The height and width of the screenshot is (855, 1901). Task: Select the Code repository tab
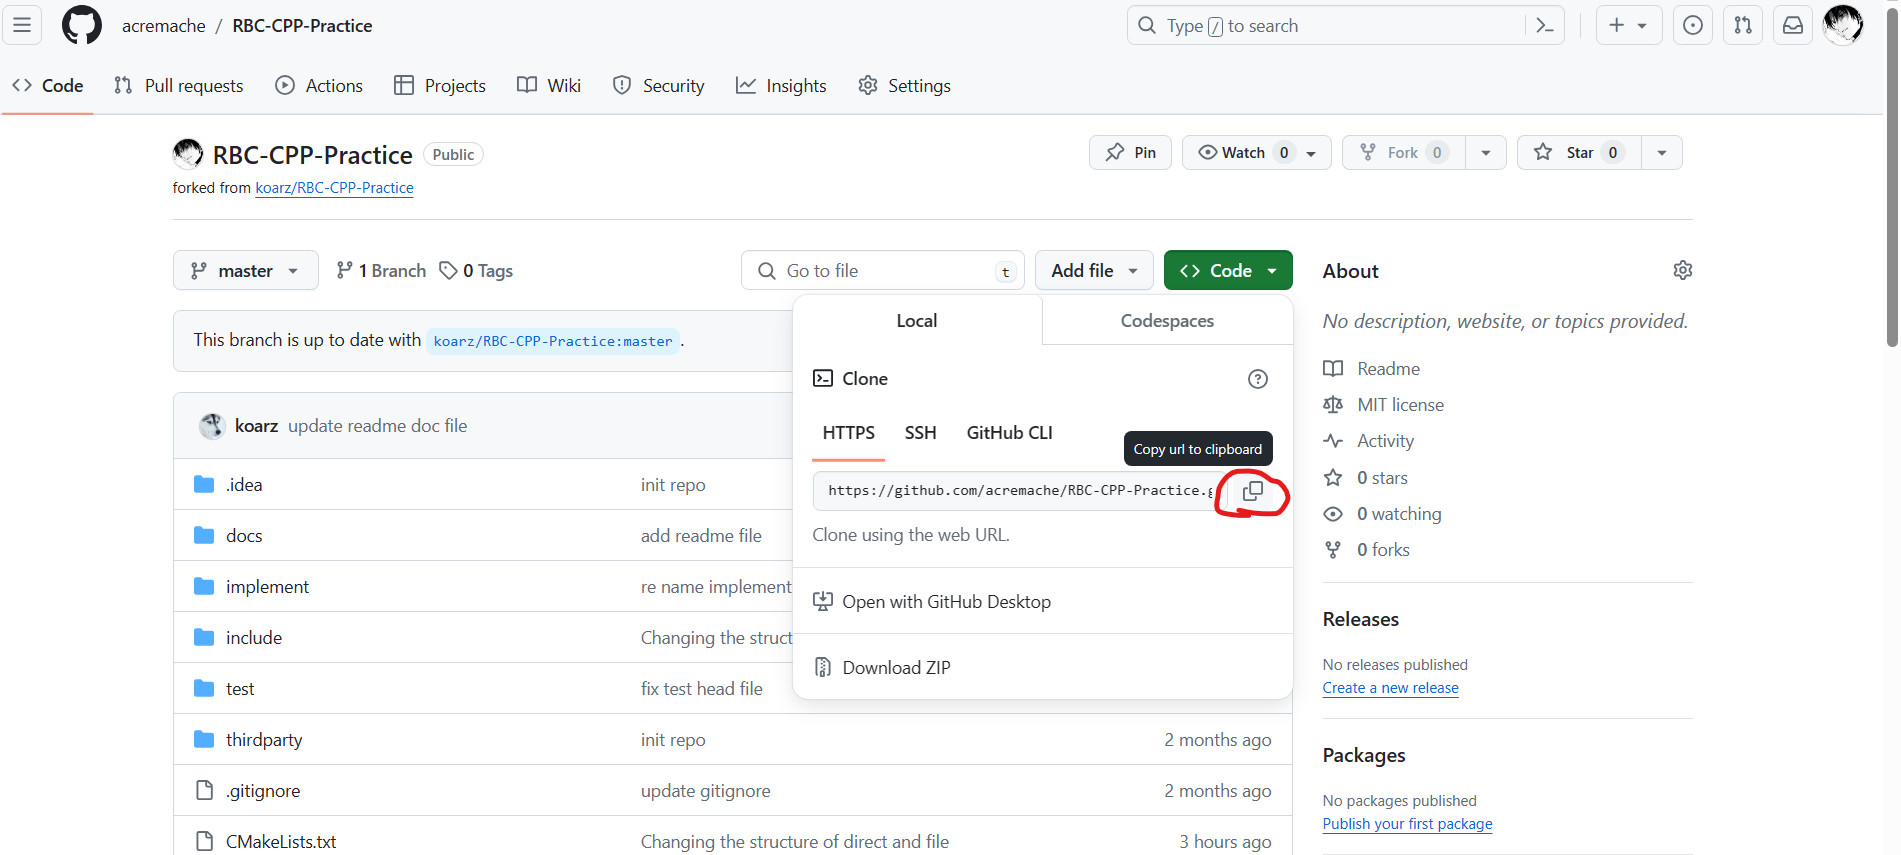pos(47,86)
